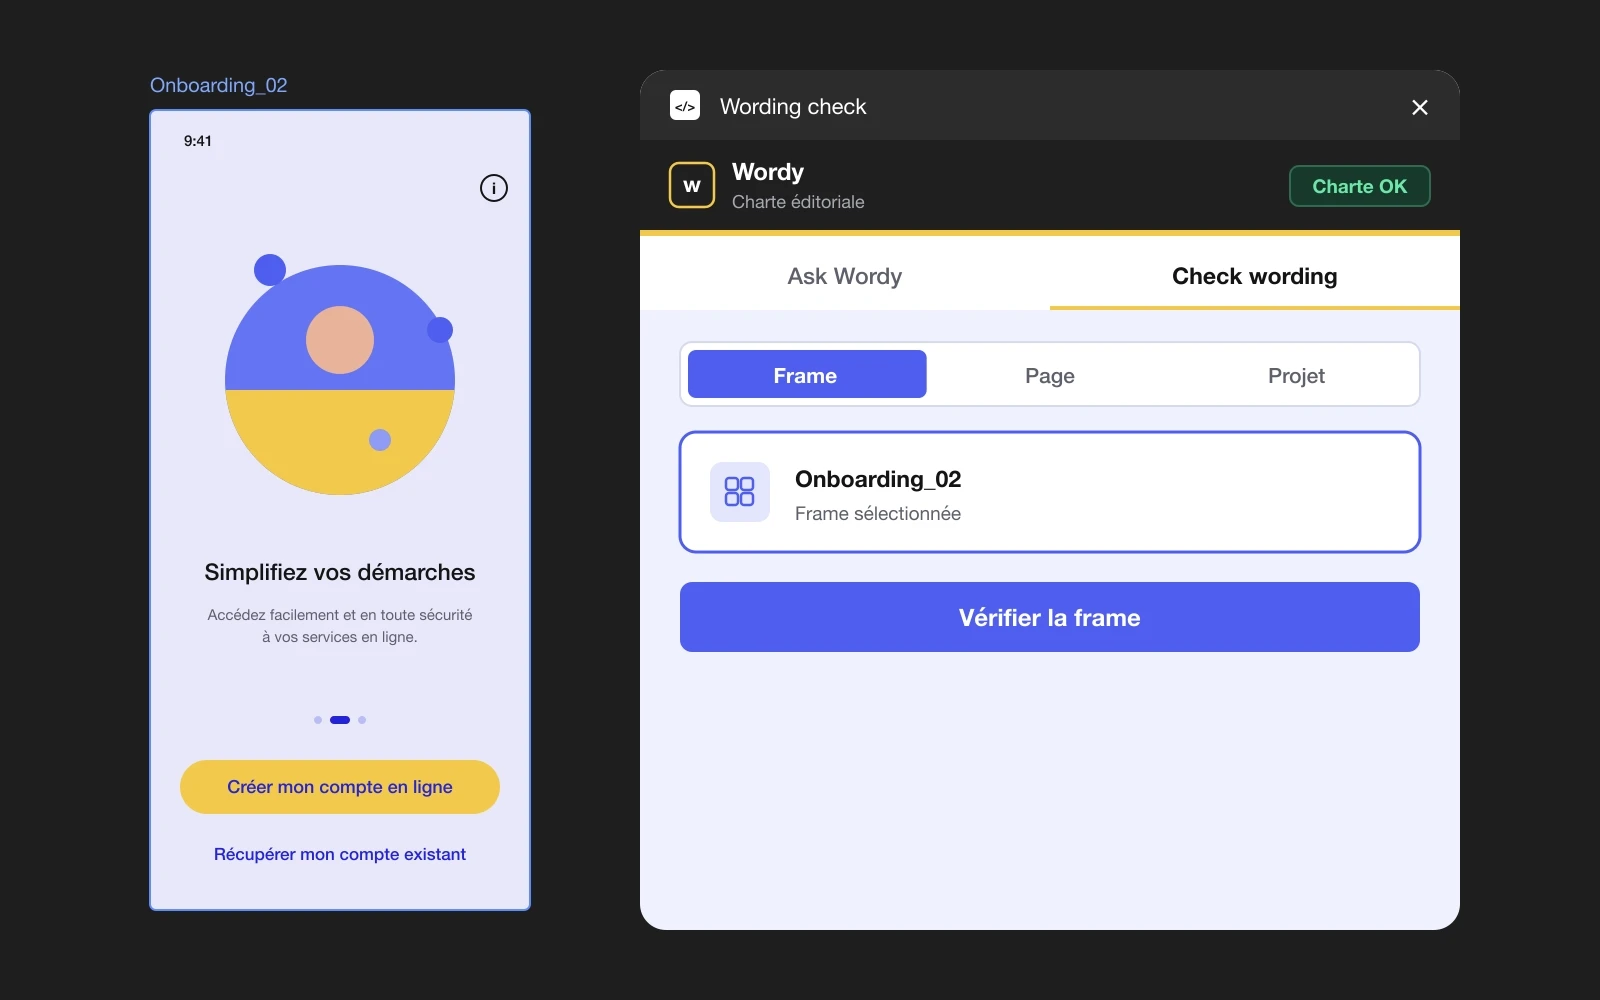Select the Check wording tab
The height and width of the screenshot is (1000, 1600).
coord(1255,276)
